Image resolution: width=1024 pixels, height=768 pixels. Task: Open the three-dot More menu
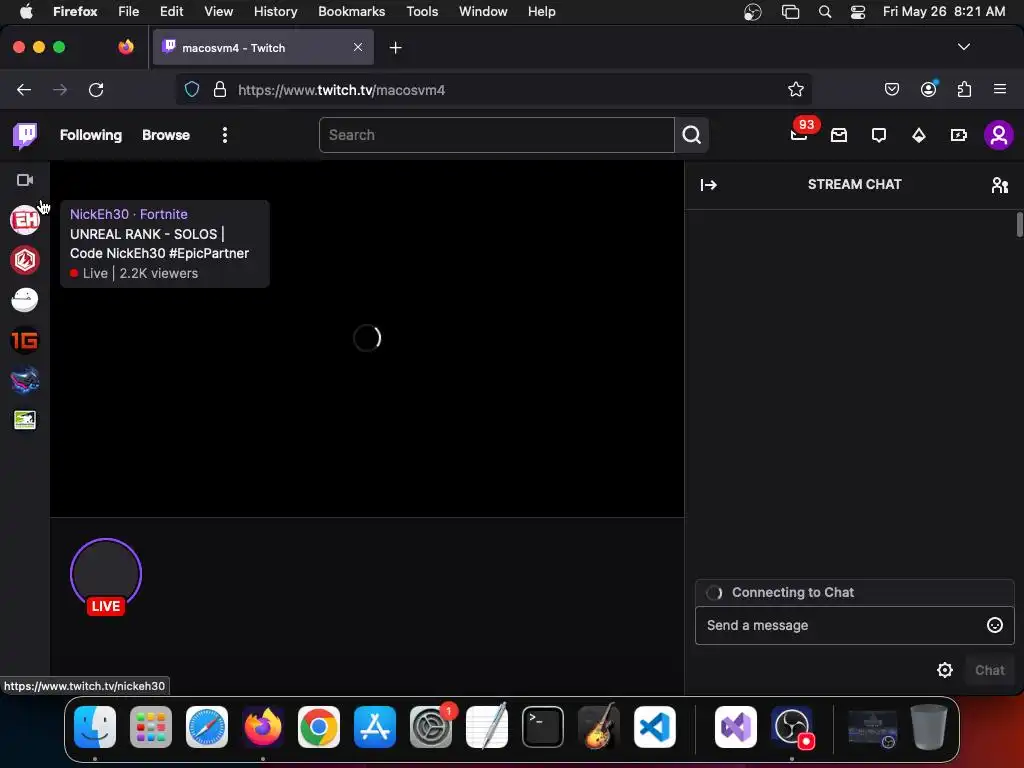225,135
